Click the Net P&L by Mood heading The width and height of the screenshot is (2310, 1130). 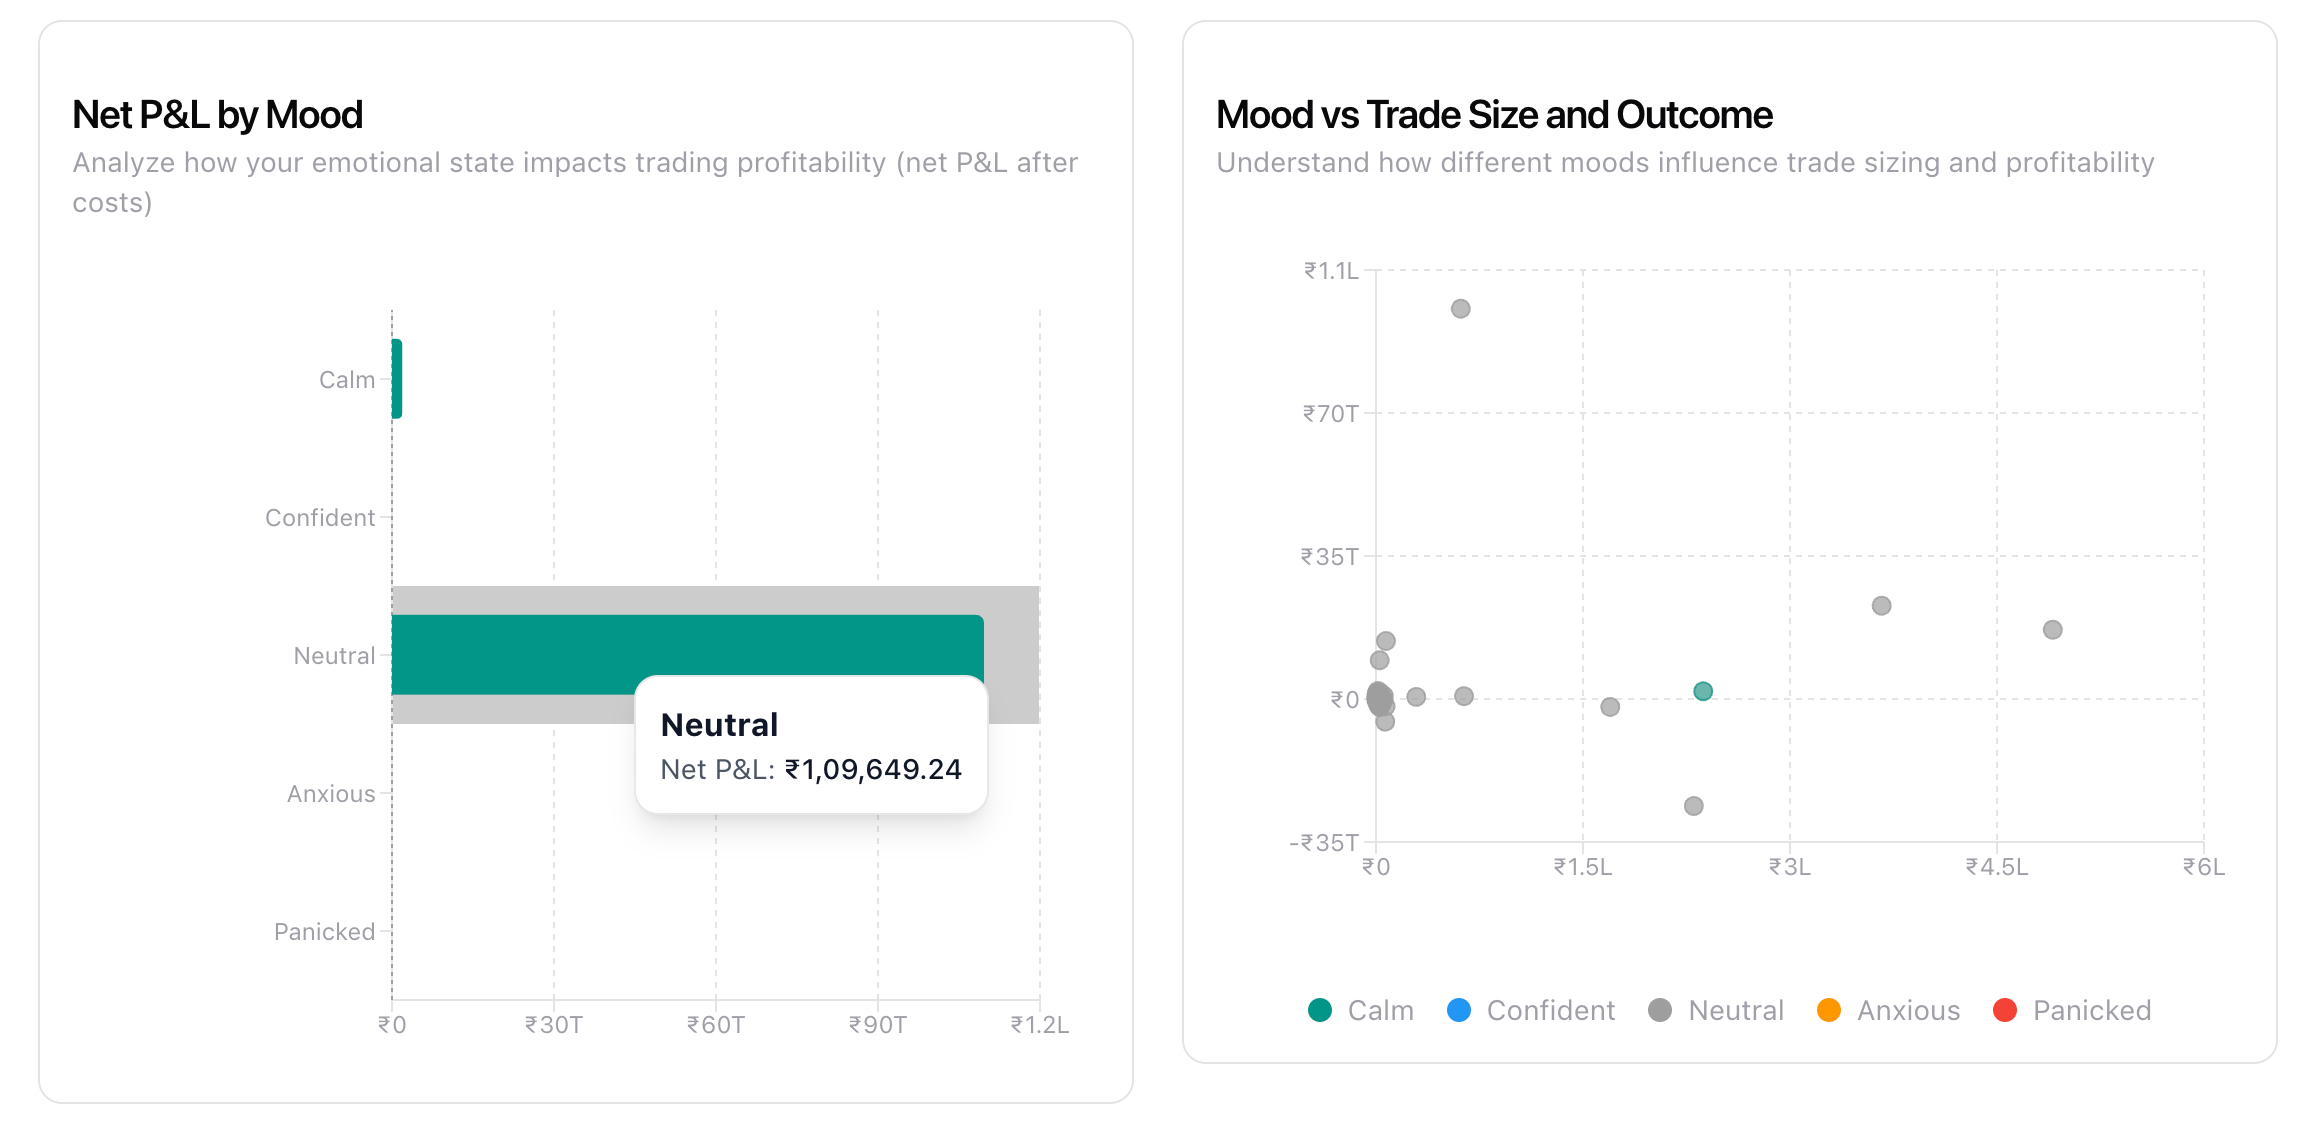217,115
